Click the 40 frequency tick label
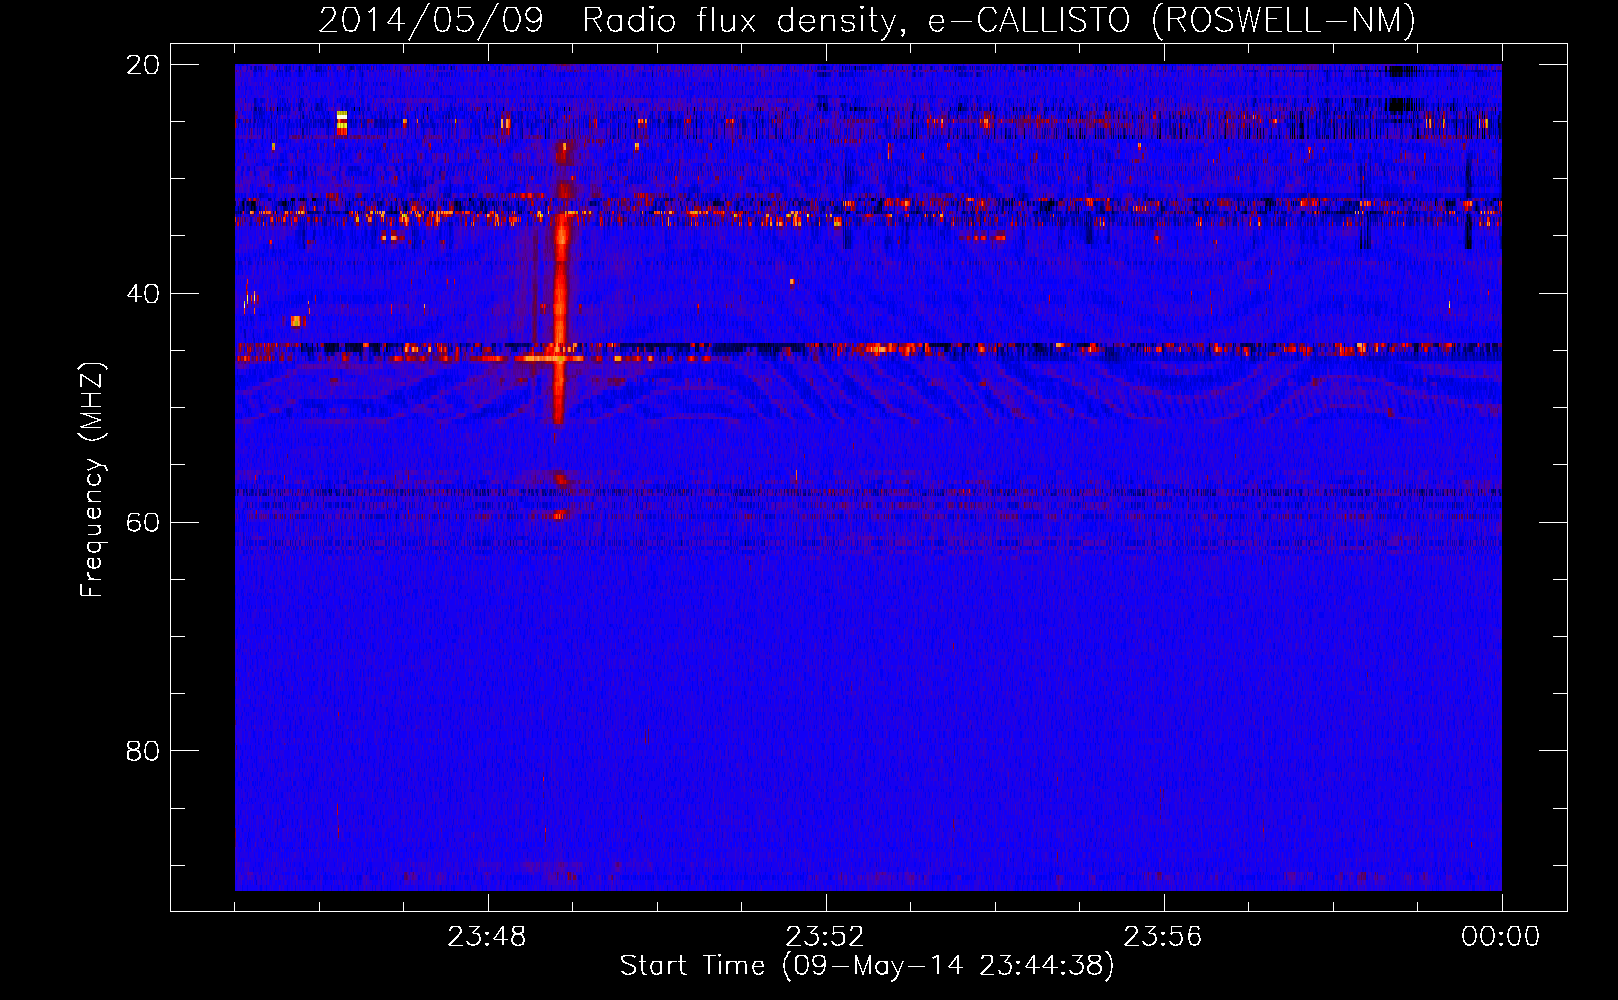The height and width of the screenshot is (1000, 1618). point(143,294)
